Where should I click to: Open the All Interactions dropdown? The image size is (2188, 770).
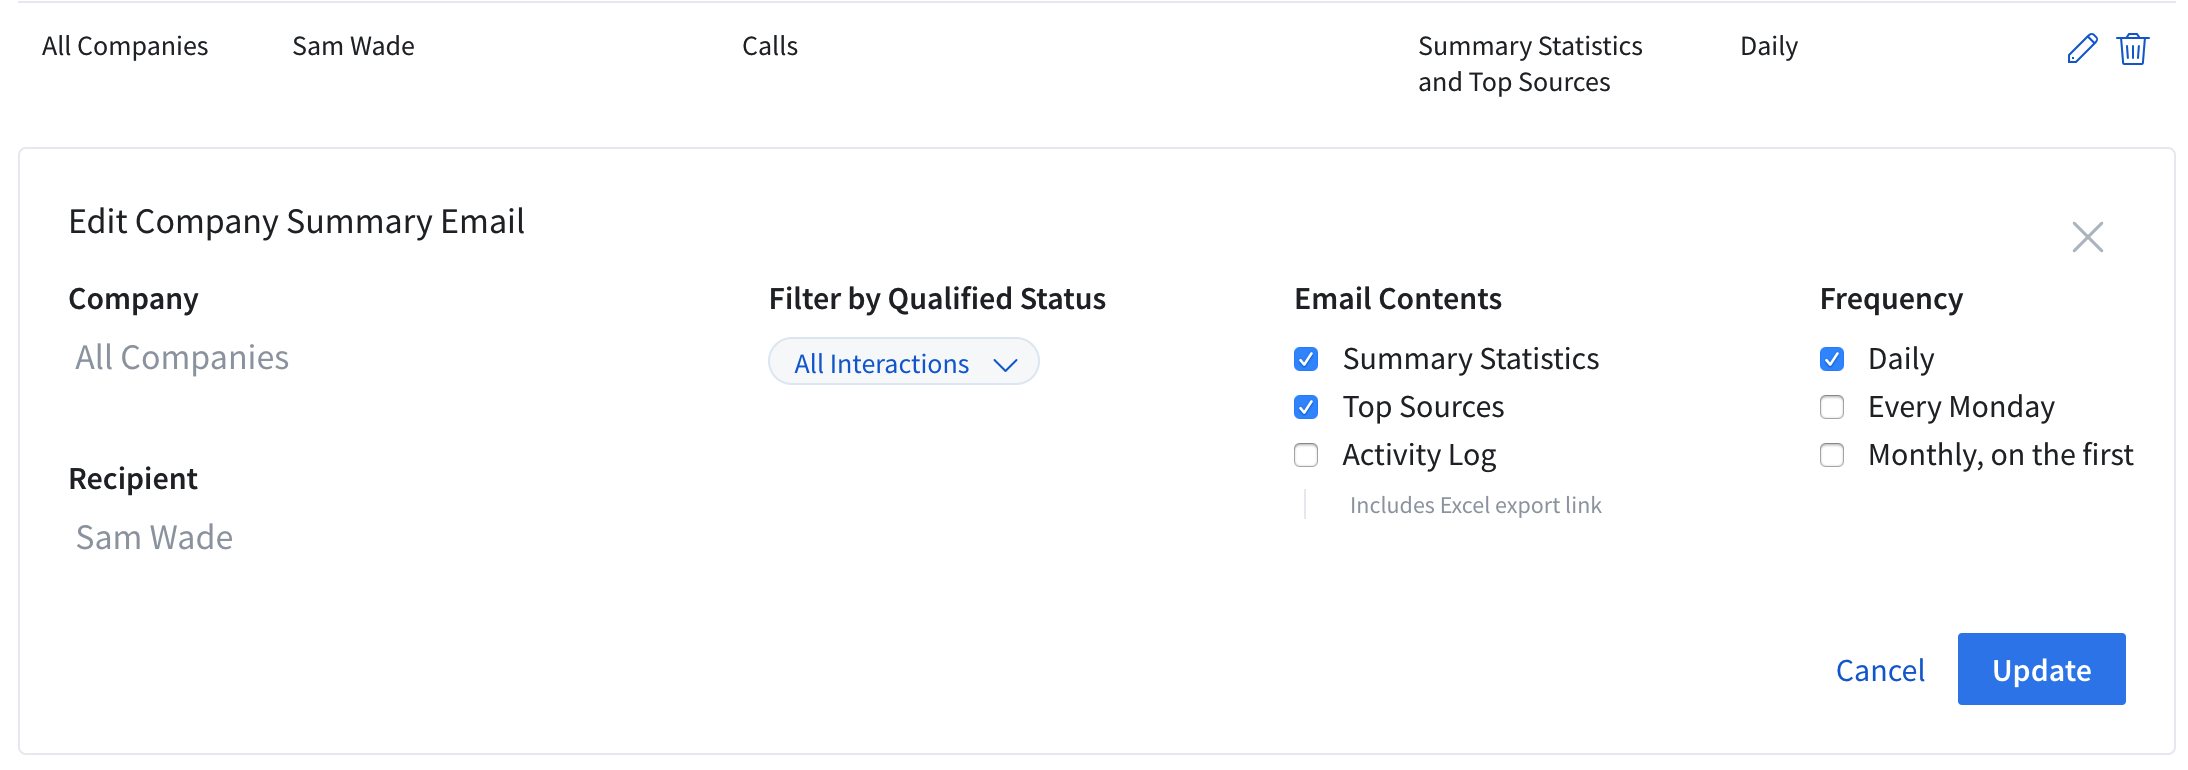[904, 362]
